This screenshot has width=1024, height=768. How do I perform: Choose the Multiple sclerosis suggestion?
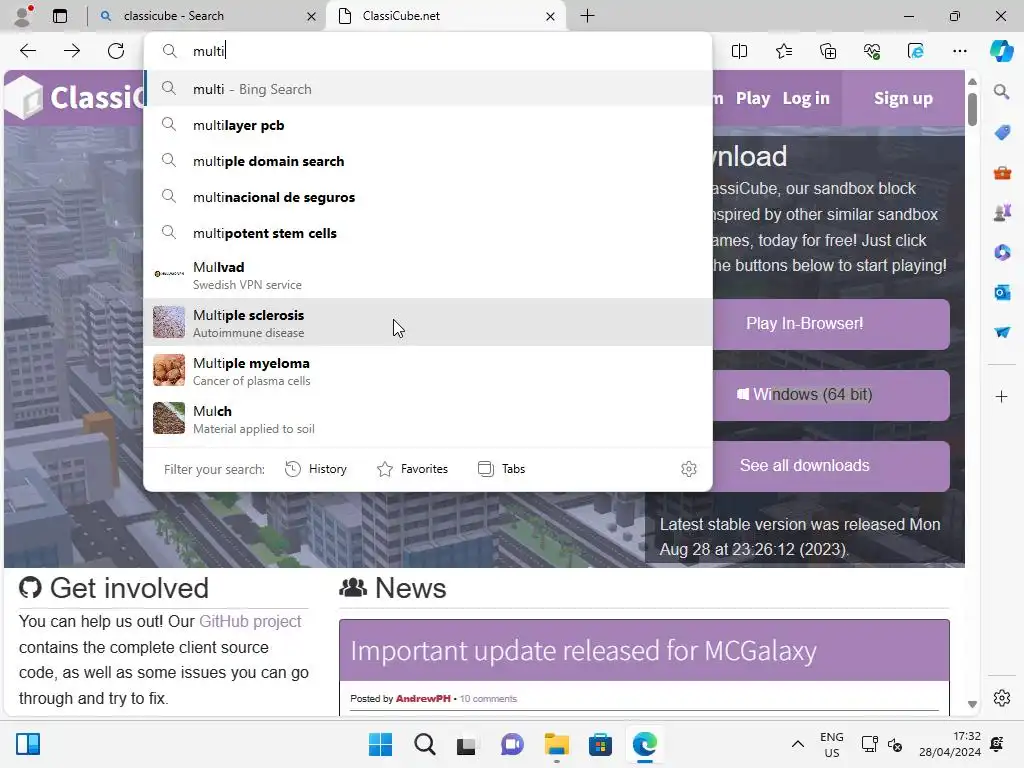click(x=428, y=323)
